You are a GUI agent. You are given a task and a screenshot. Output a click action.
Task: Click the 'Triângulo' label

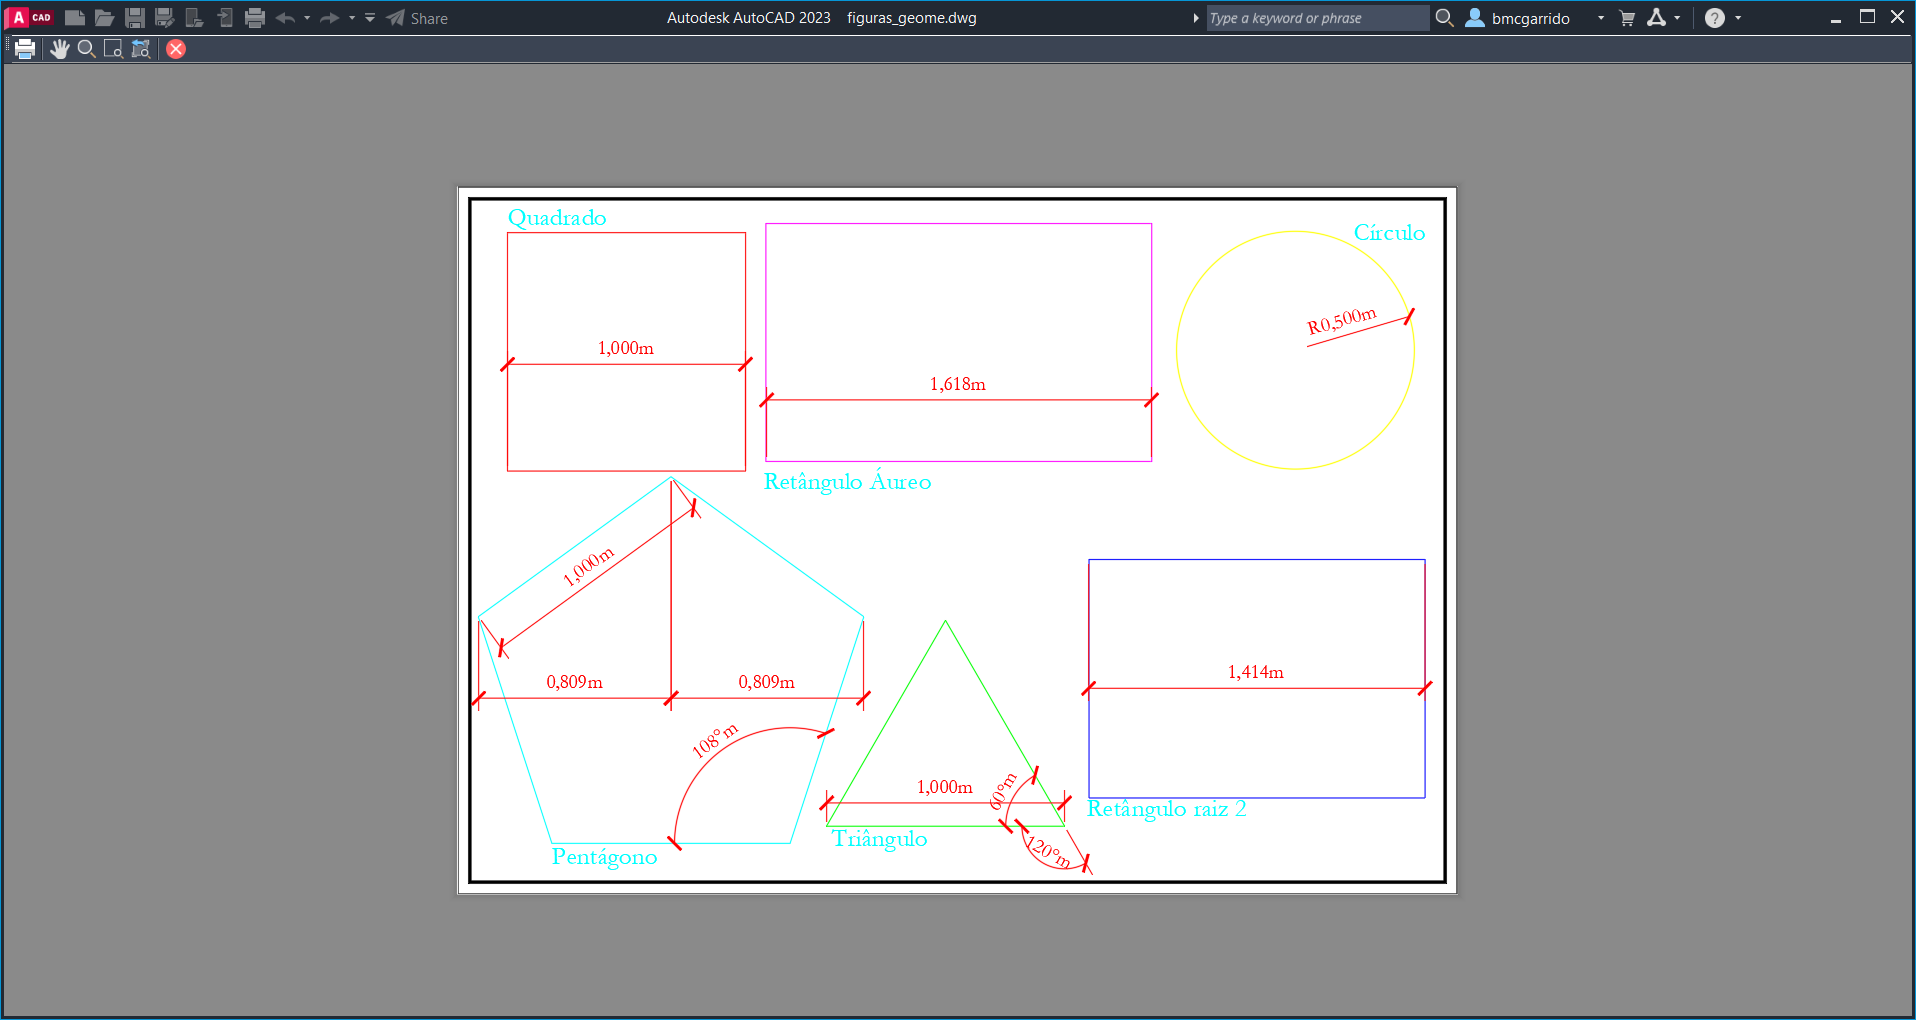point(880,839)
